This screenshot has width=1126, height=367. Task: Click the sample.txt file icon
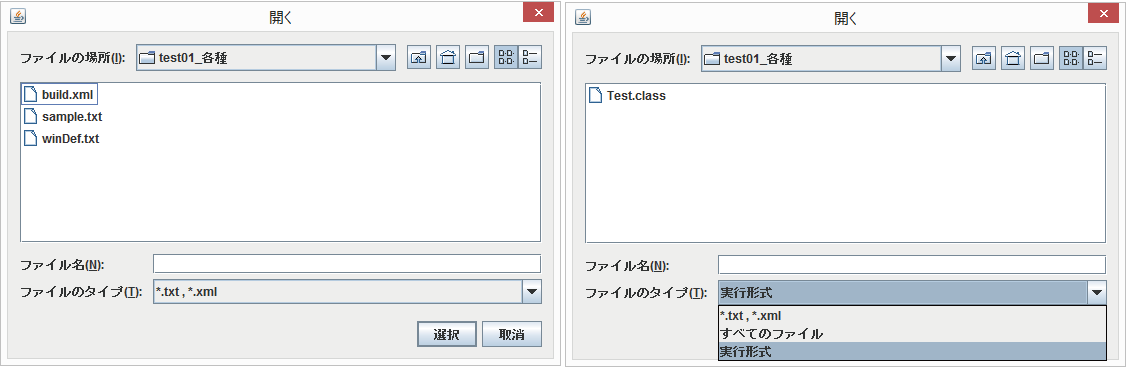(30, 116)
